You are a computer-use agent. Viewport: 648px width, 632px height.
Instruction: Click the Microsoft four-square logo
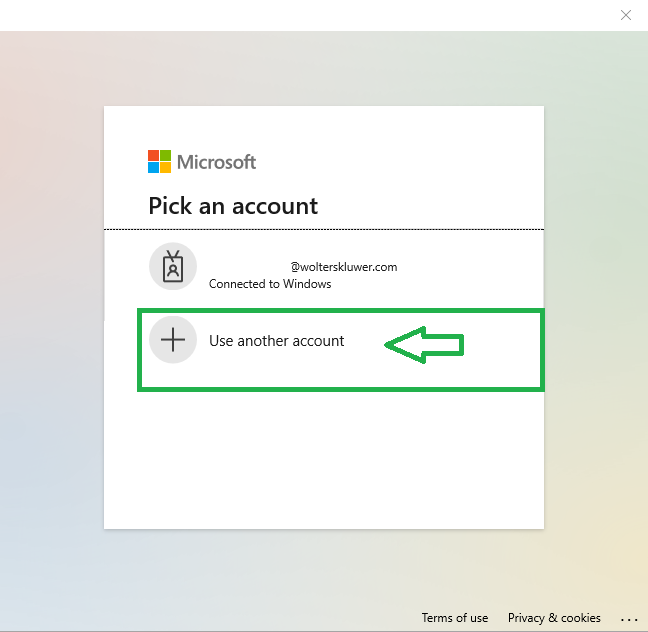160,162
